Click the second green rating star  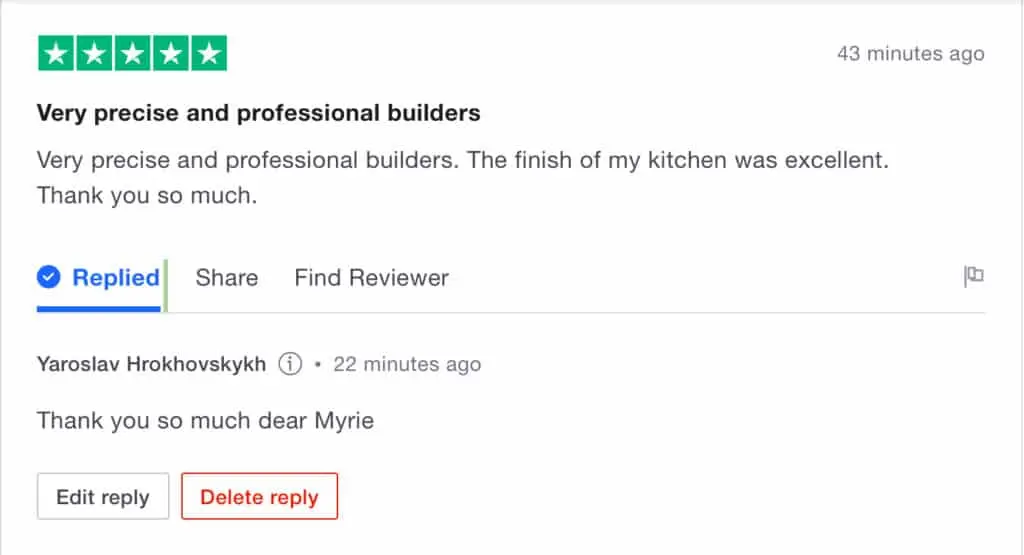(94, 53)
